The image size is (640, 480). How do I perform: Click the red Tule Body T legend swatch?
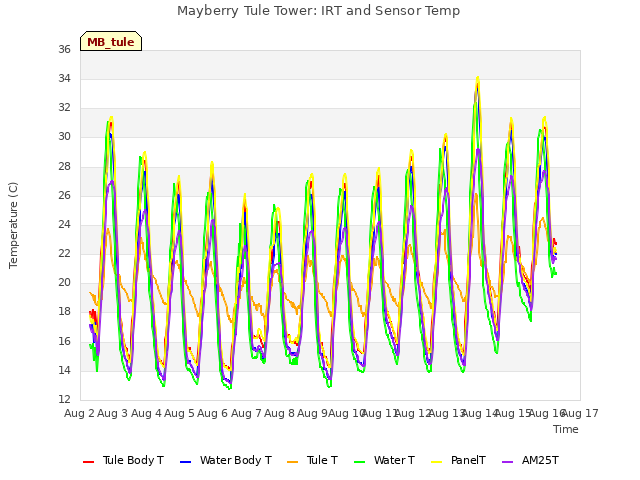(89, 462)
